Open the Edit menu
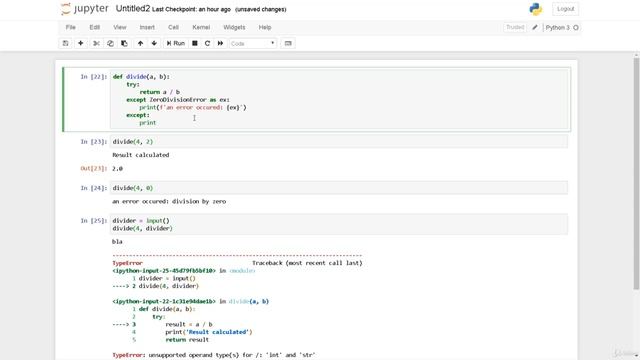This screenshot has height=360, width=640. click(95, 27)
